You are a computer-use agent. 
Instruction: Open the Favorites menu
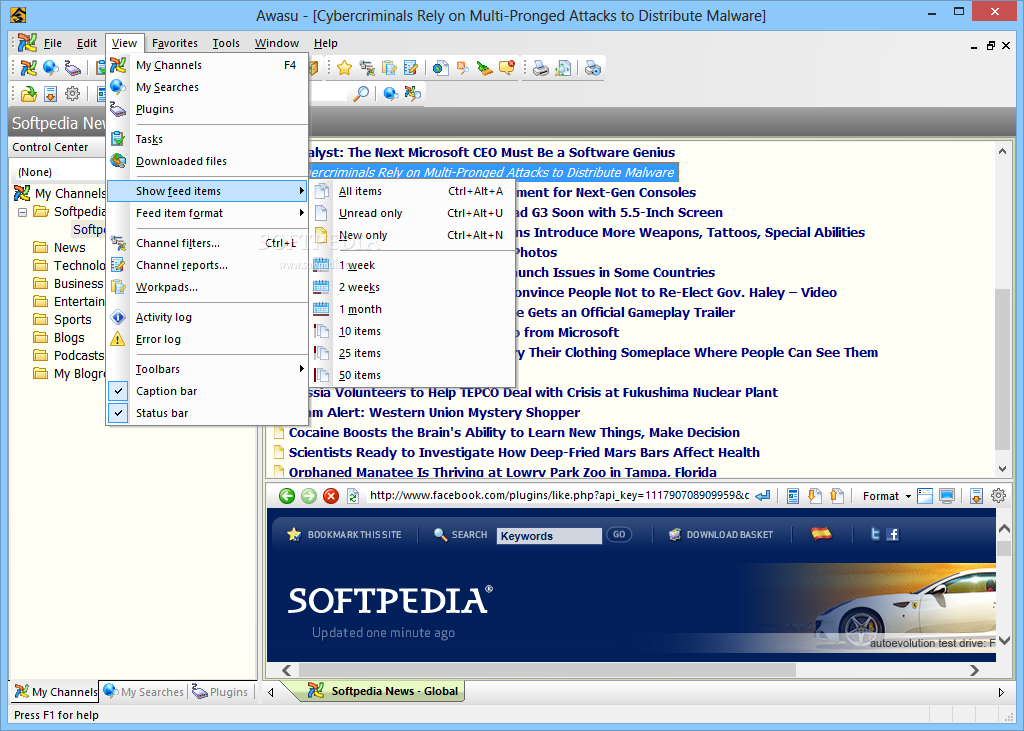[174, 43]
